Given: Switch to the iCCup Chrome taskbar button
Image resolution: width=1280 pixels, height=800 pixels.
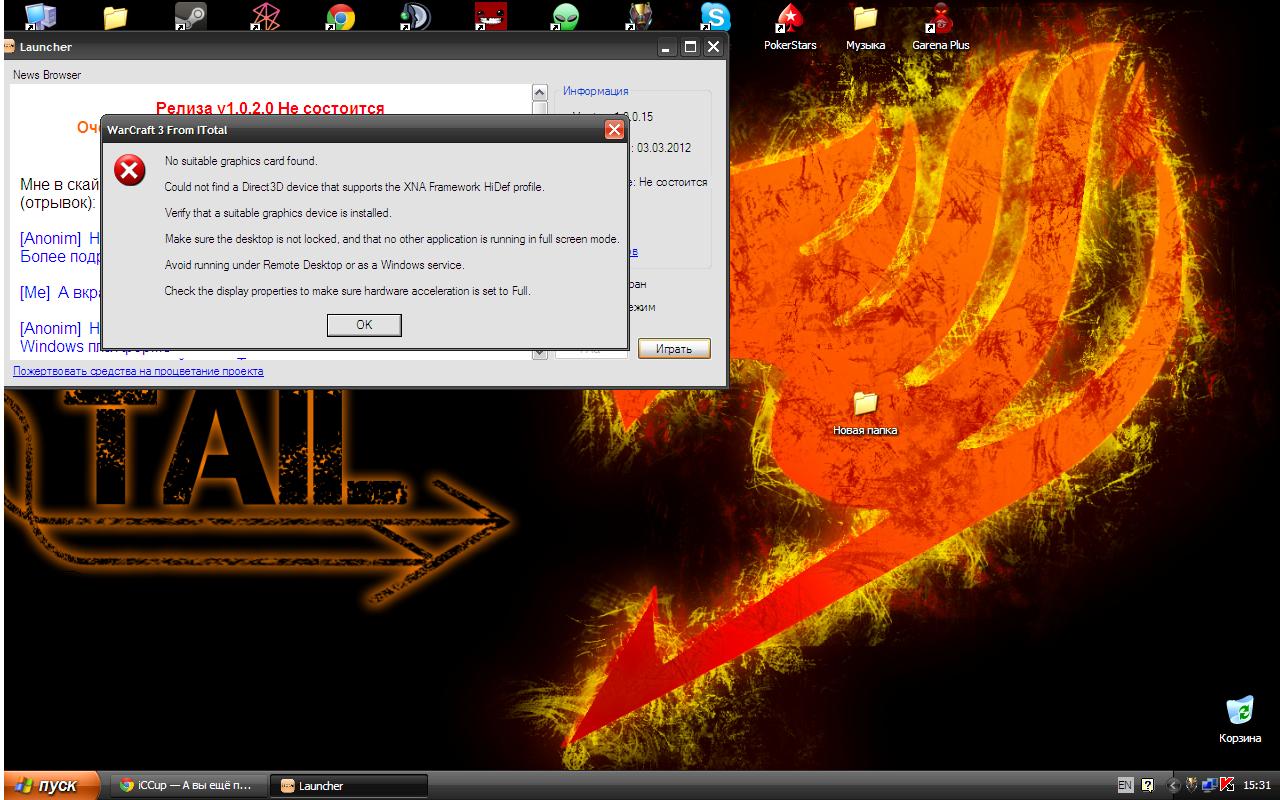Looking at the screenshot, I should 187,786.
